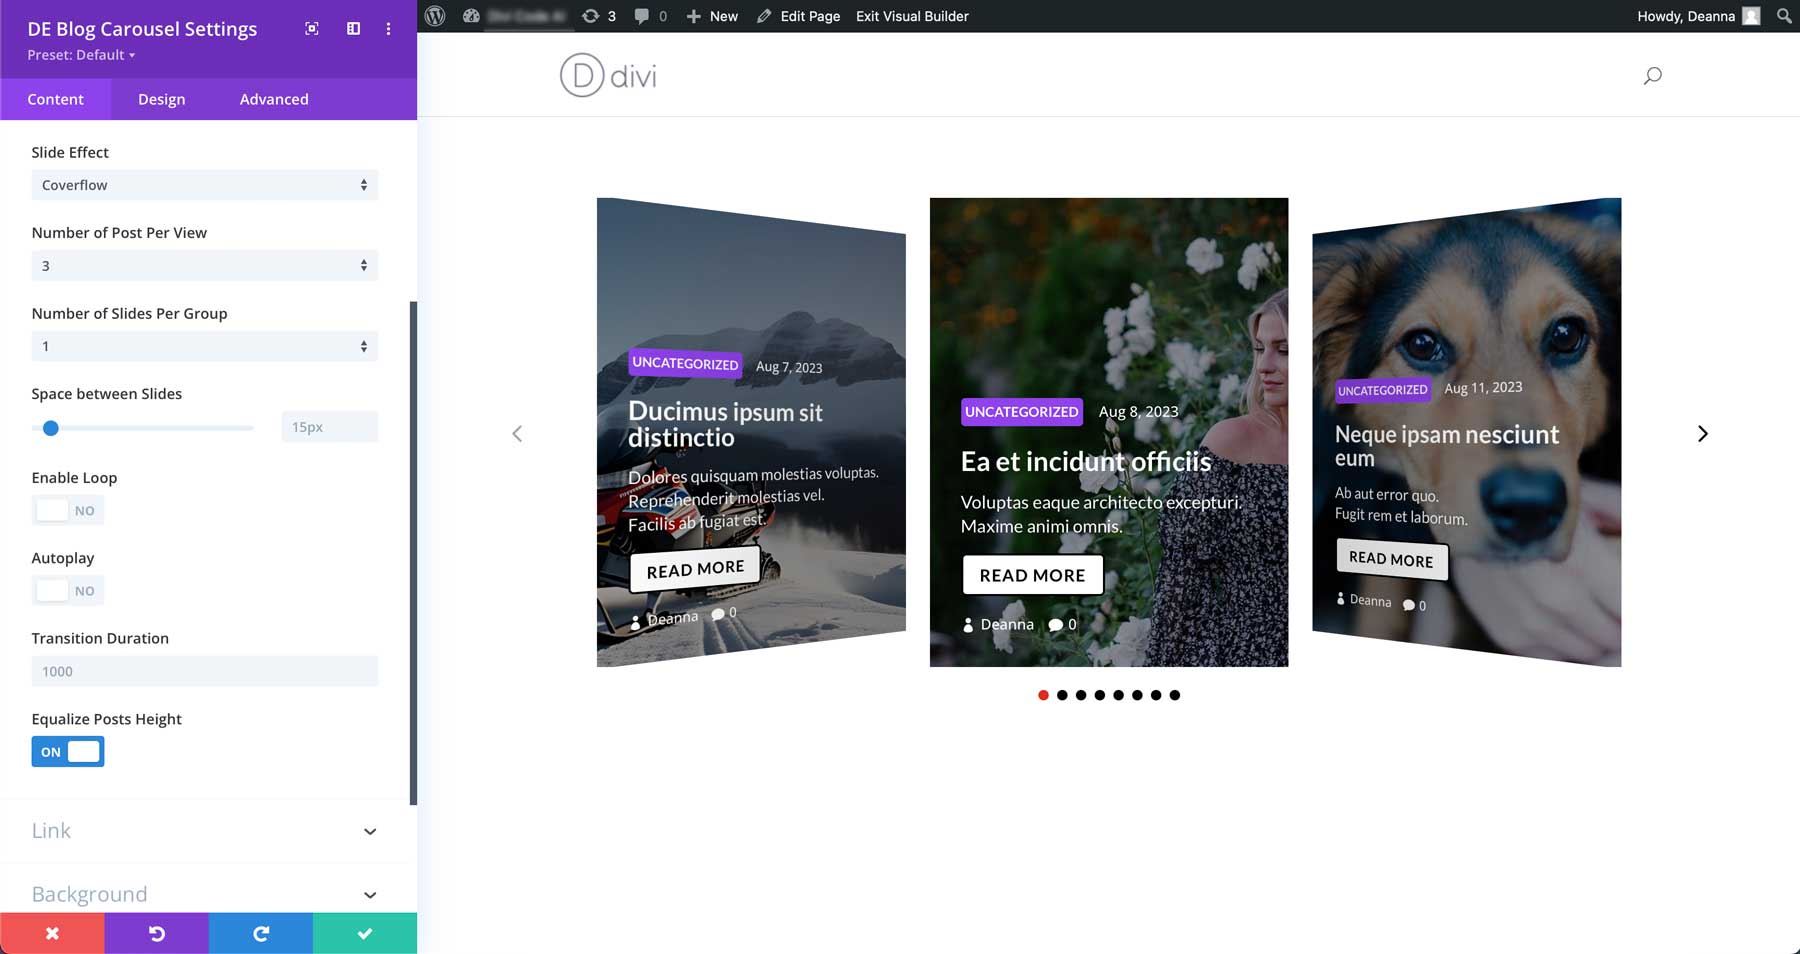Viewport: 1800px width, 954px height.
Task: Click the blue redo button
Action: [x=260, y=933]
